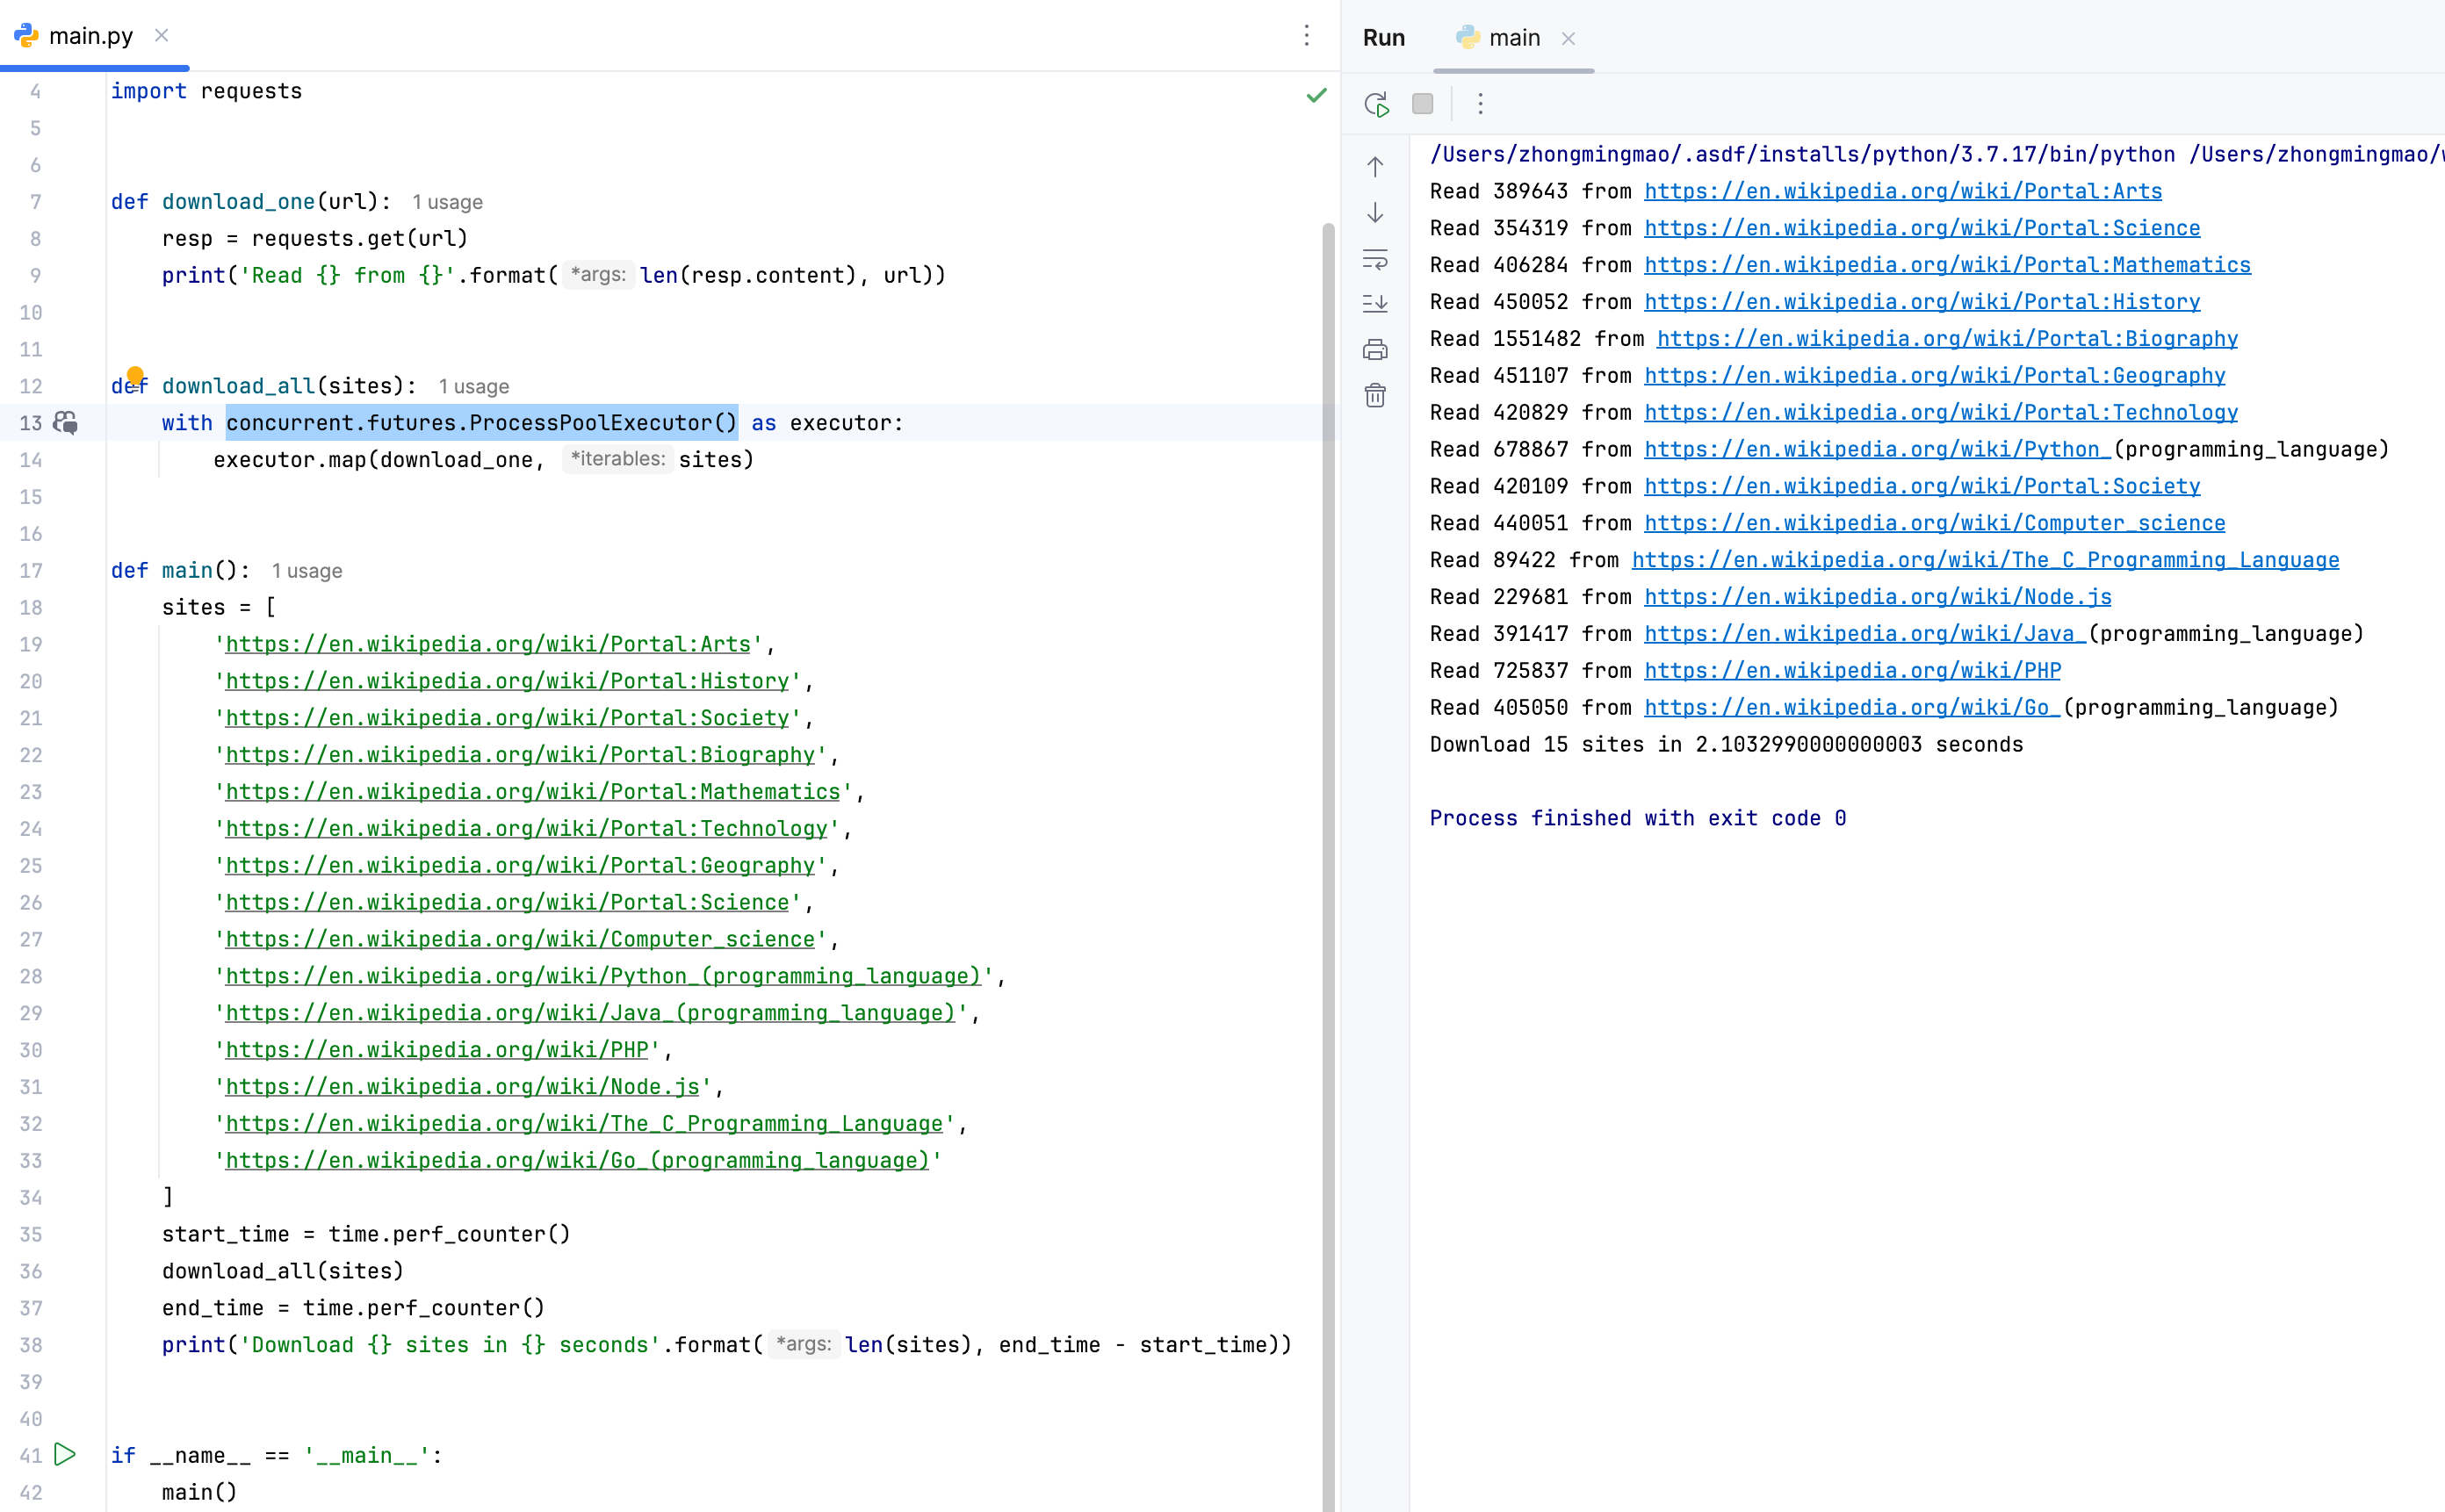Open editor tab options three-dot menu
The image size is (2445, 1512).
[1306, 36]
